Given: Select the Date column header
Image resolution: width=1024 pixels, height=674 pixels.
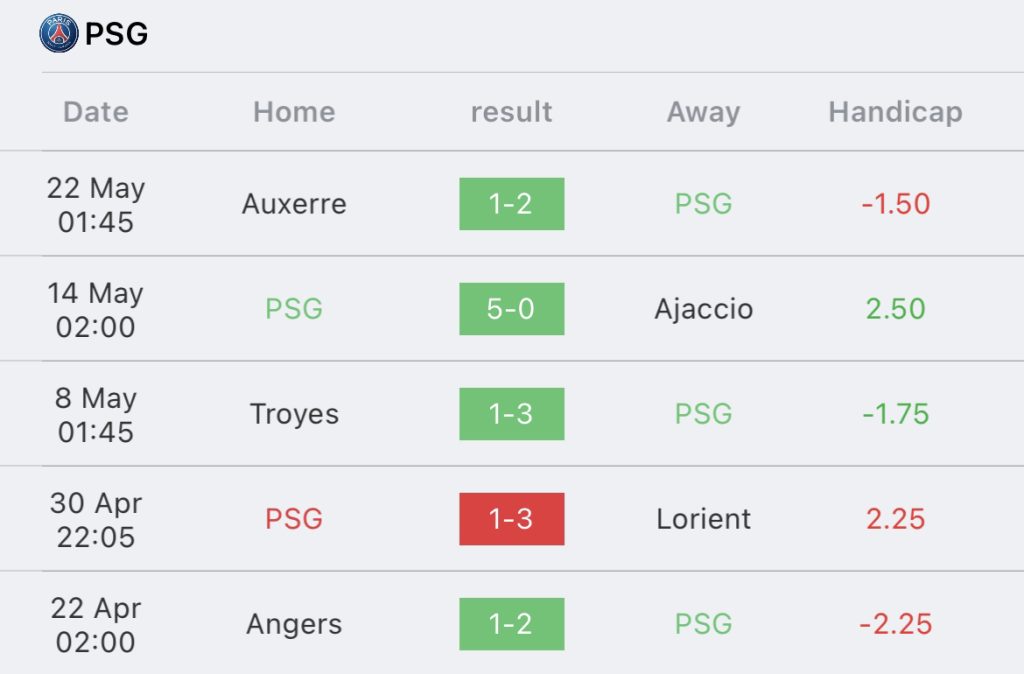Looking at the screenshot, I should pyautogui.click(x=95, y=112).
